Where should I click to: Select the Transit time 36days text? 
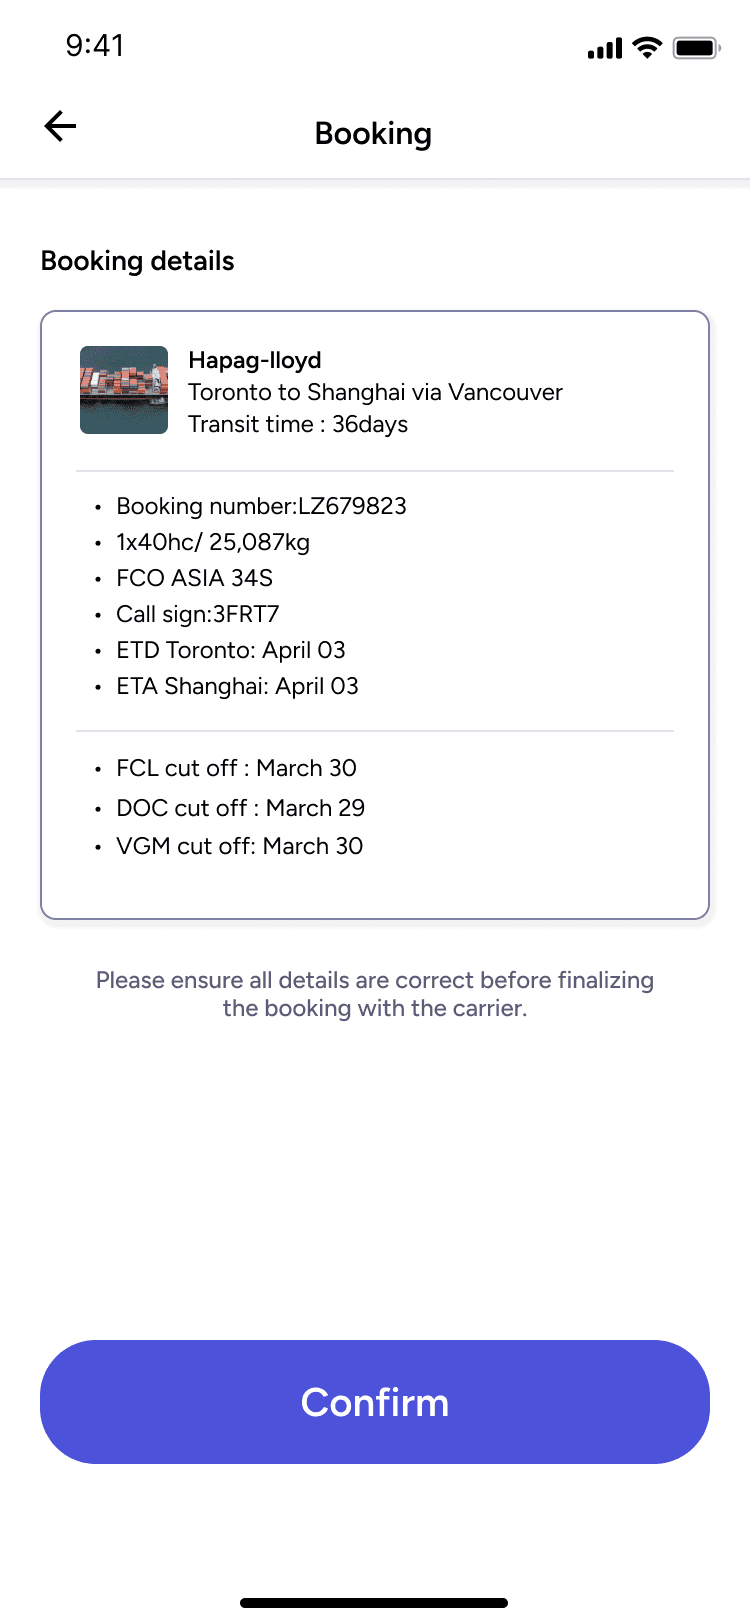pyautogui.click(x=298, y=424)
